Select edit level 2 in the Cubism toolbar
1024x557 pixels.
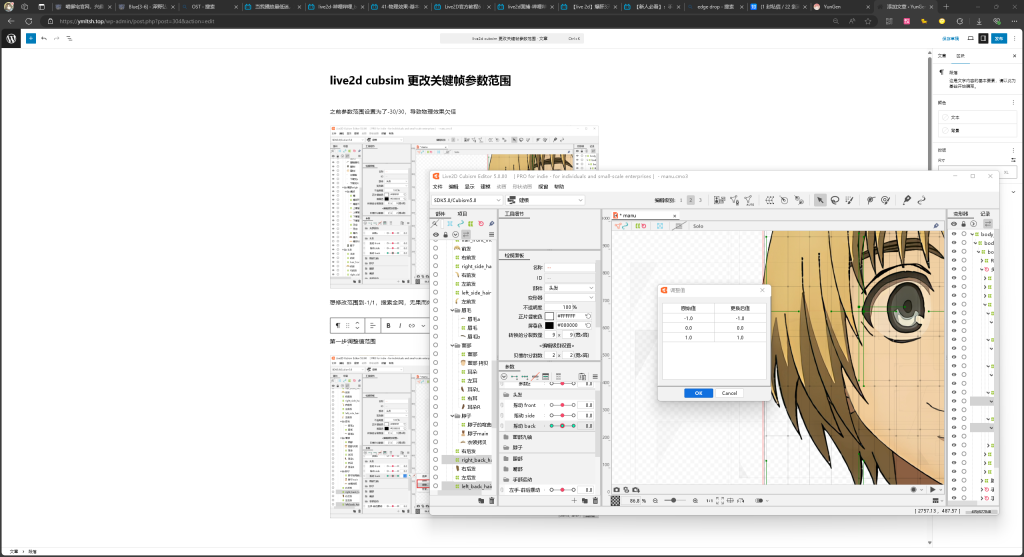(690, 200)
